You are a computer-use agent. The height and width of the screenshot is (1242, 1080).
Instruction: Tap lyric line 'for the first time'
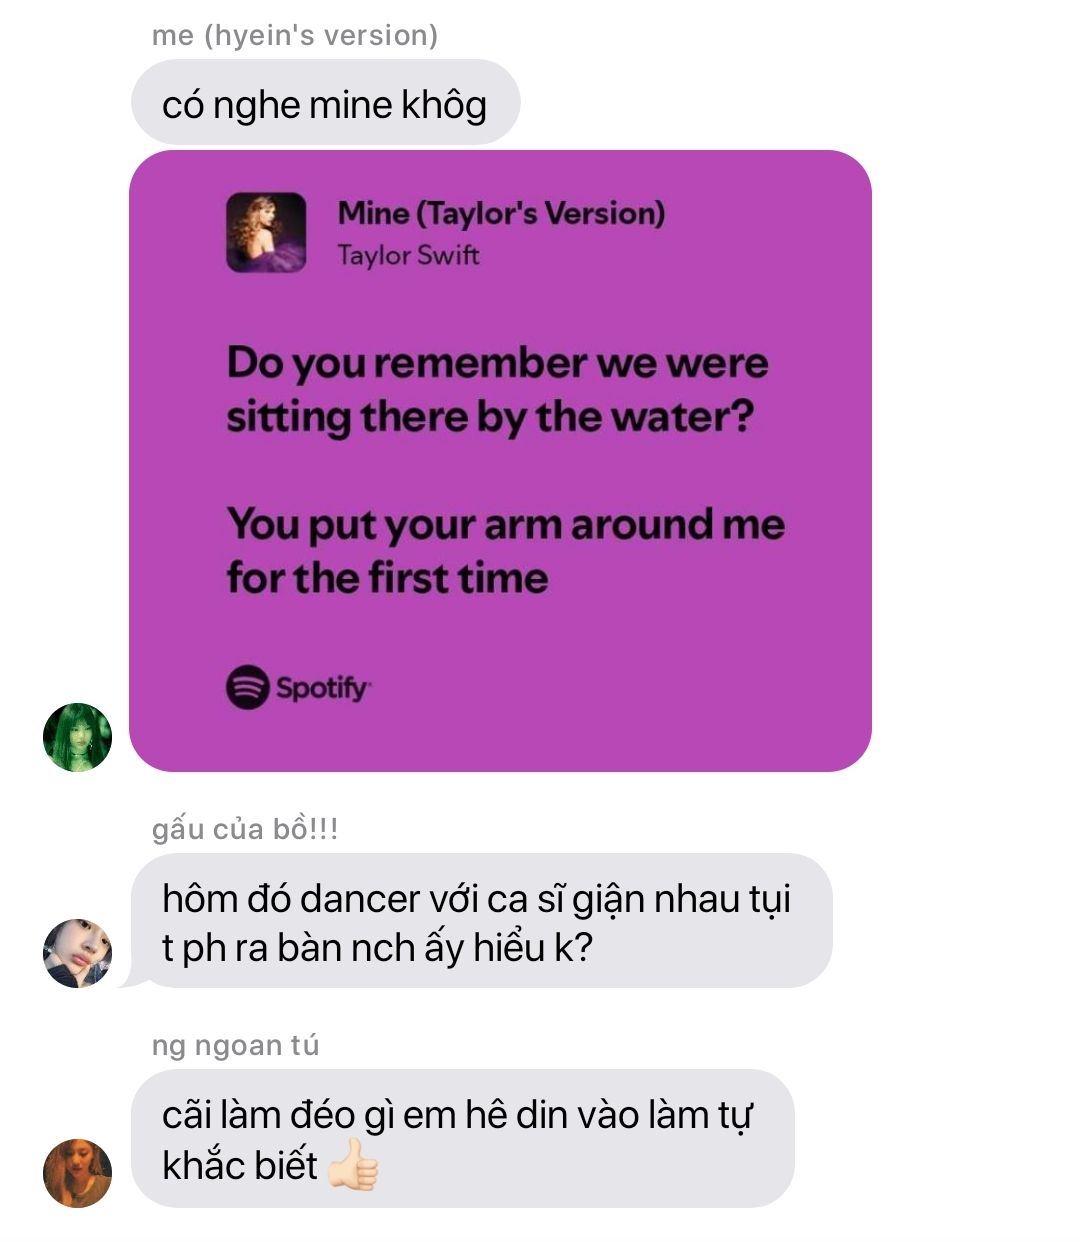(387, 578)
